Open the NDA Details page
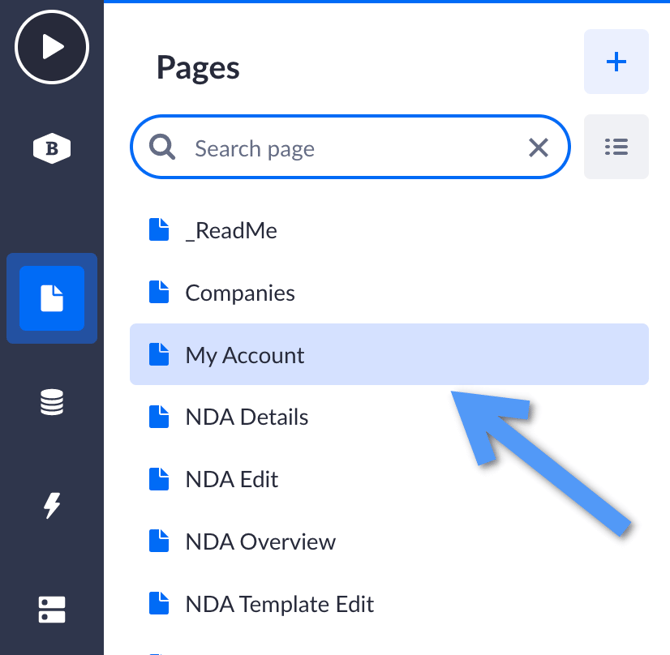 click(x=247, y=417)
